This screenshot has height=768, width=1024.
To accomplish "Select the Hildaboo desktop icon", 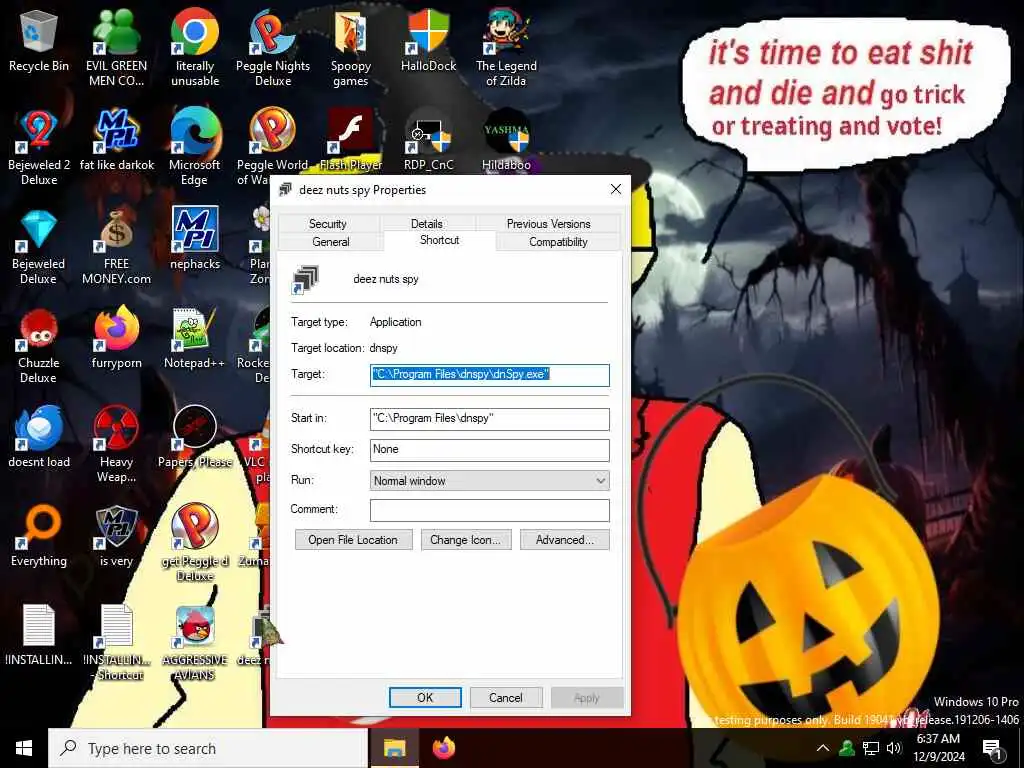I will [506, 141].
